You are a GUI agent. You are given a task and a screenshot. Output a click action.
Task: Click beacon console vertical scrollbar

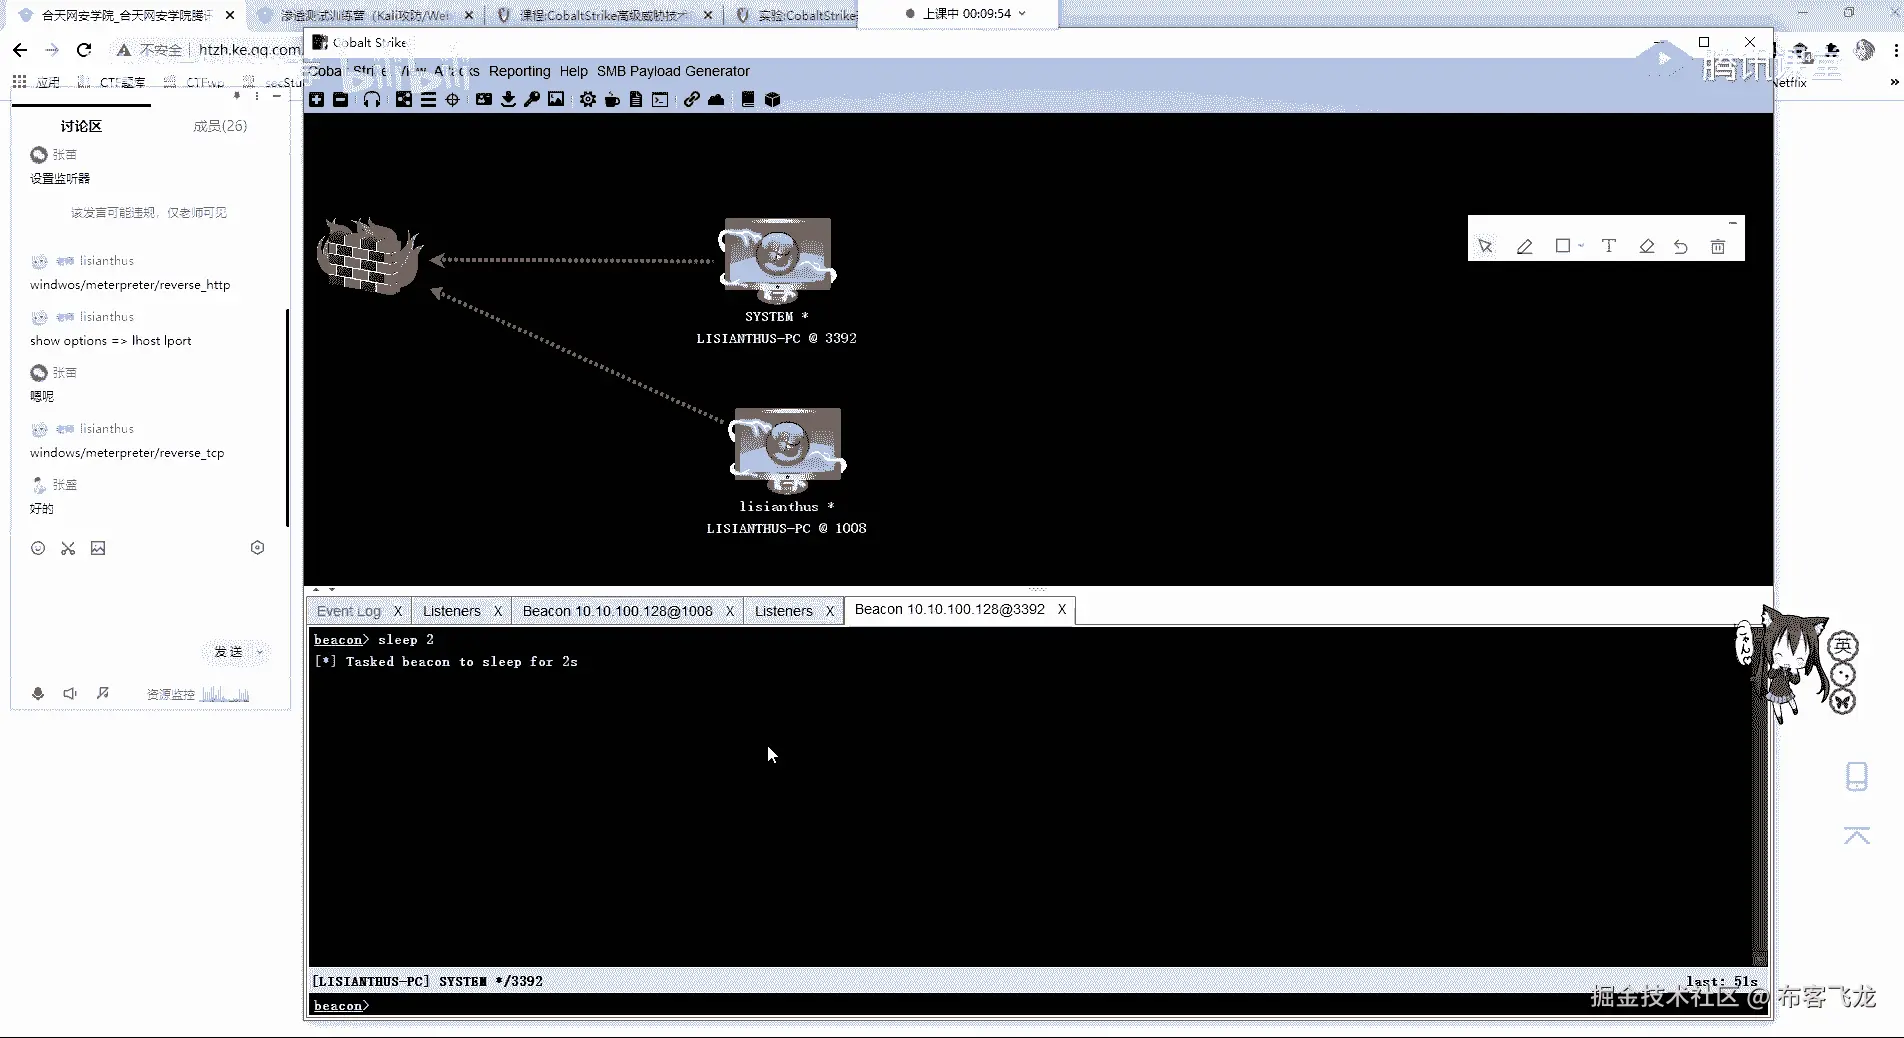click(x=1760, y=795)
